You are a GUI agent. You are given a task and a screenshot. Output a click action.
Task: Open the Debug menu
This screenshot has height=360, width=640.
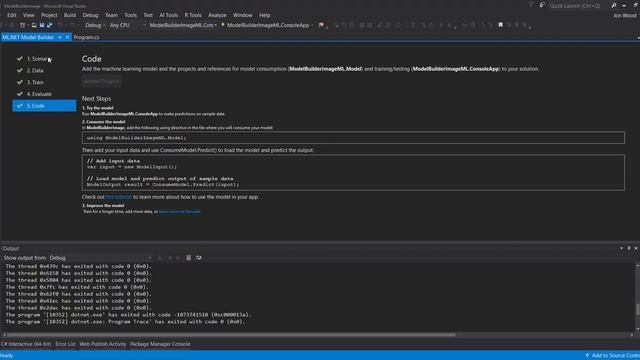90,15
